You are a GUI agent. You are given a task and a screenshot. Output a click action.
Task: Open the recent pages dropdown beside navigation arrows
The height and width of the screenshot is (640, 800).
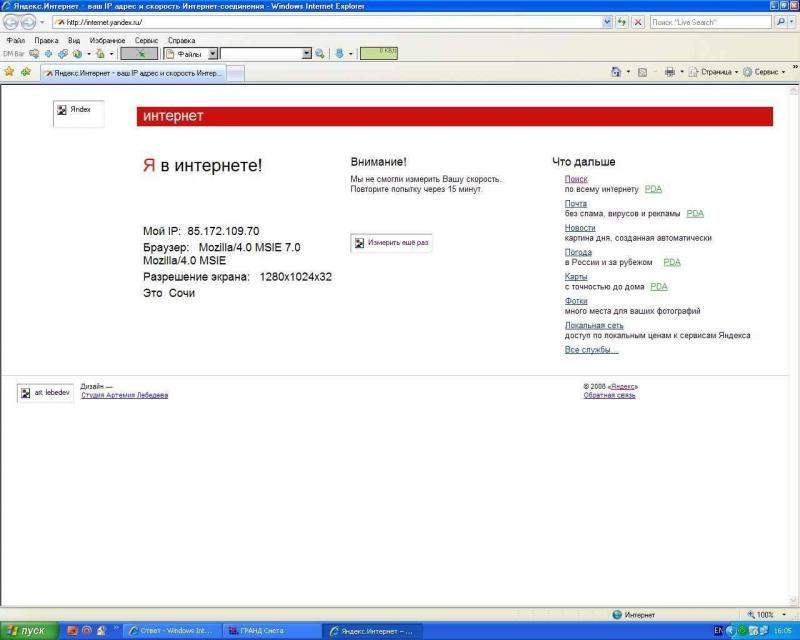42,22
